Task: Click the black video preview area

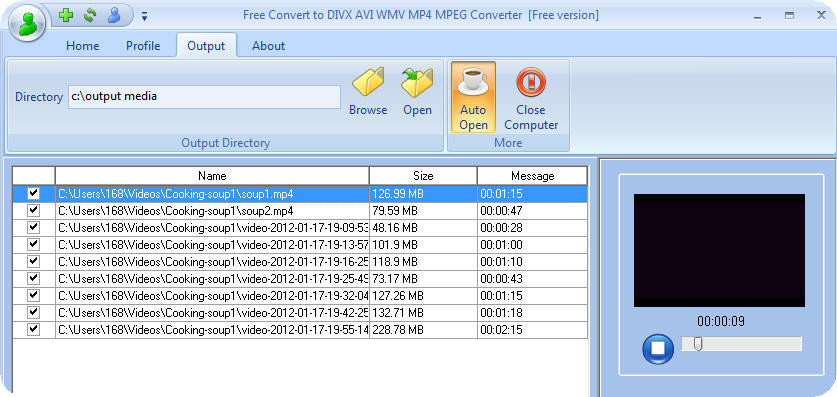Action: pyautogui.click(x=719, y=250)
